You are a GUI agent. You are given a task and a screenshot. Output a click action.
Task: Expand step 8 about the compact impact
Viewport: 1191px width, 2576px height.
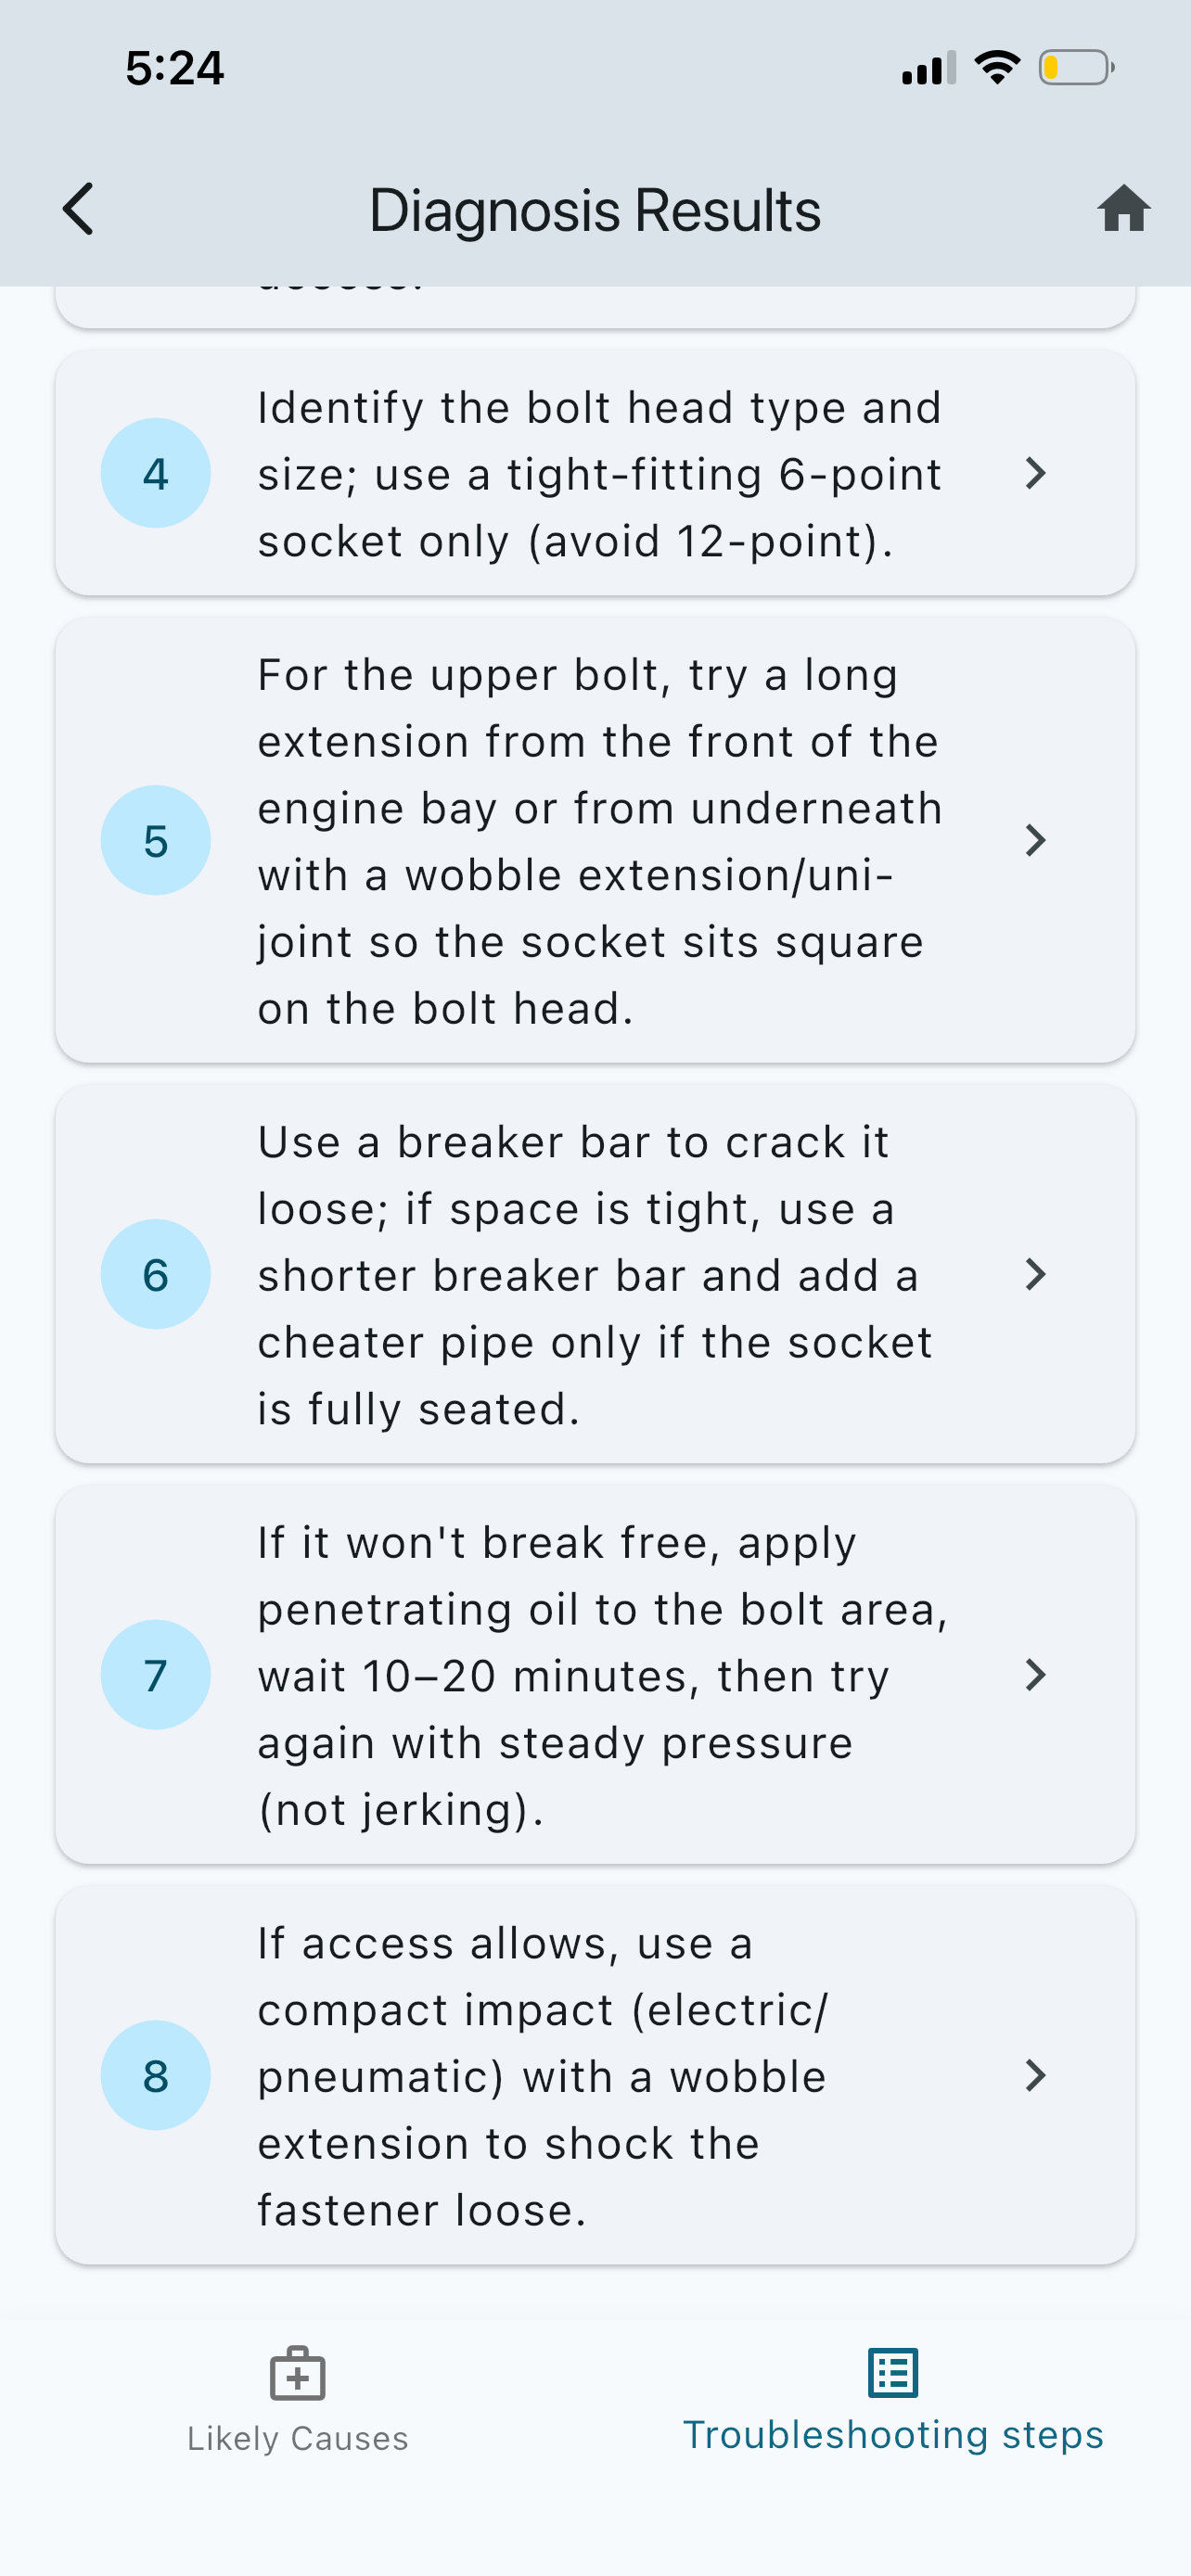pos(1037,2074)
